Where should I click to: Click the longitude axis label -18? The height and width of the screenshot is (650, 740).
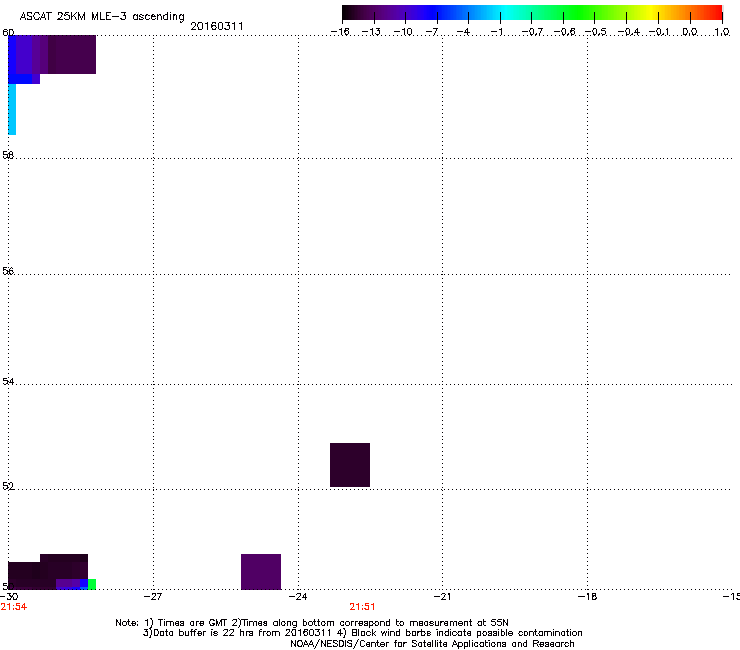(587, 597)
